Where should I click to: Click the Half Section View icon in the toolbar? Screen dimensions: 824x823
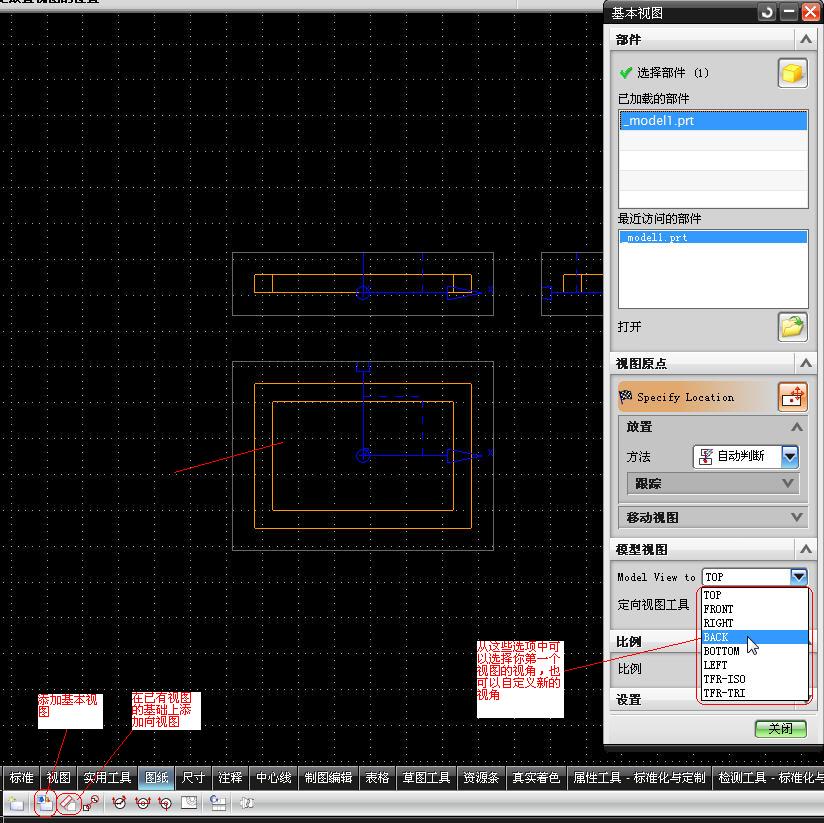pyautogui.click(x=142, y=803)
